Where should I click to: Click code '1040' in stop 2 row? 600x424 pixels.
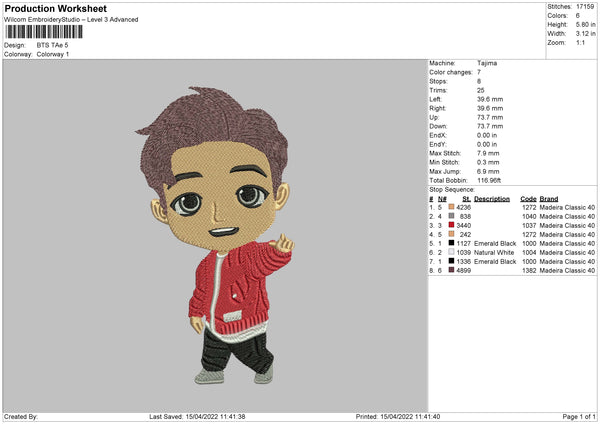click(529, 217)
